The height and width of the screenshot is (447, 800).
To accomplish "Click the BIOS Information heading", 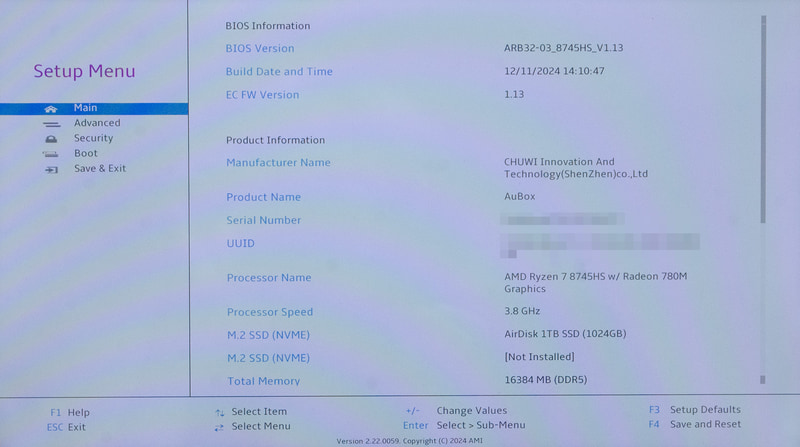I will (x=268, y=26).
